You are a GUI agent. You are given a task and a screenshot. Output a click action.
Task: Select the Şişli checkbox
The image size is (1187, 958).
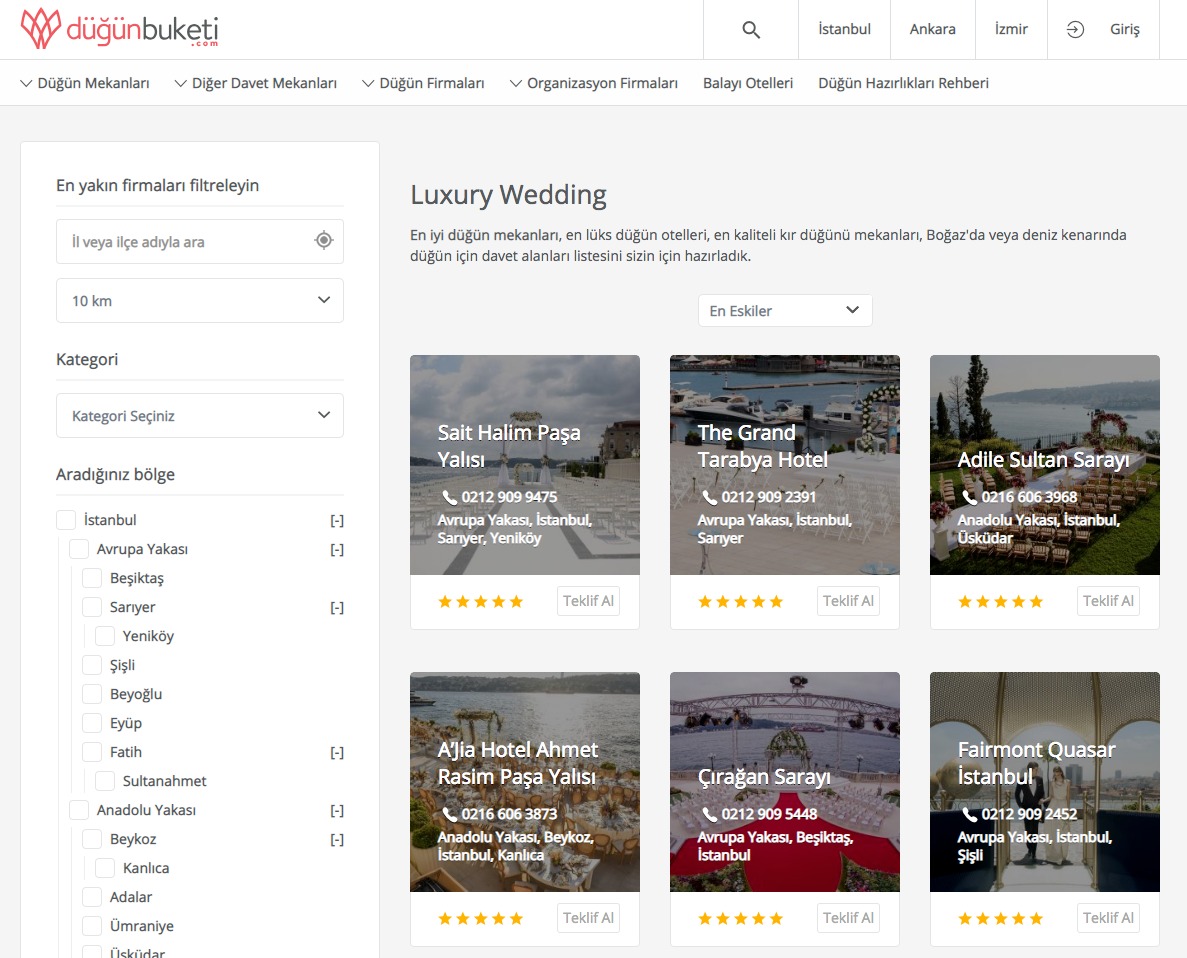tap(92, 665)
